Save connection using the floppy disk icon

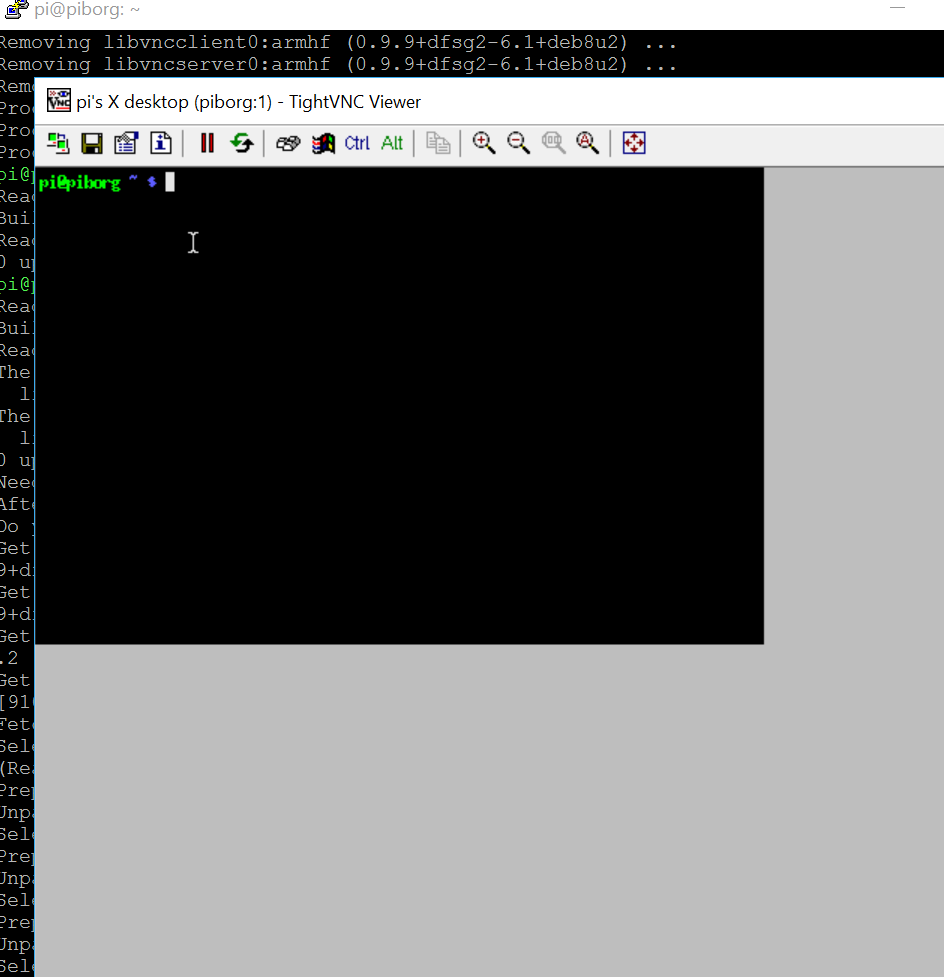[x=92, y=143]
